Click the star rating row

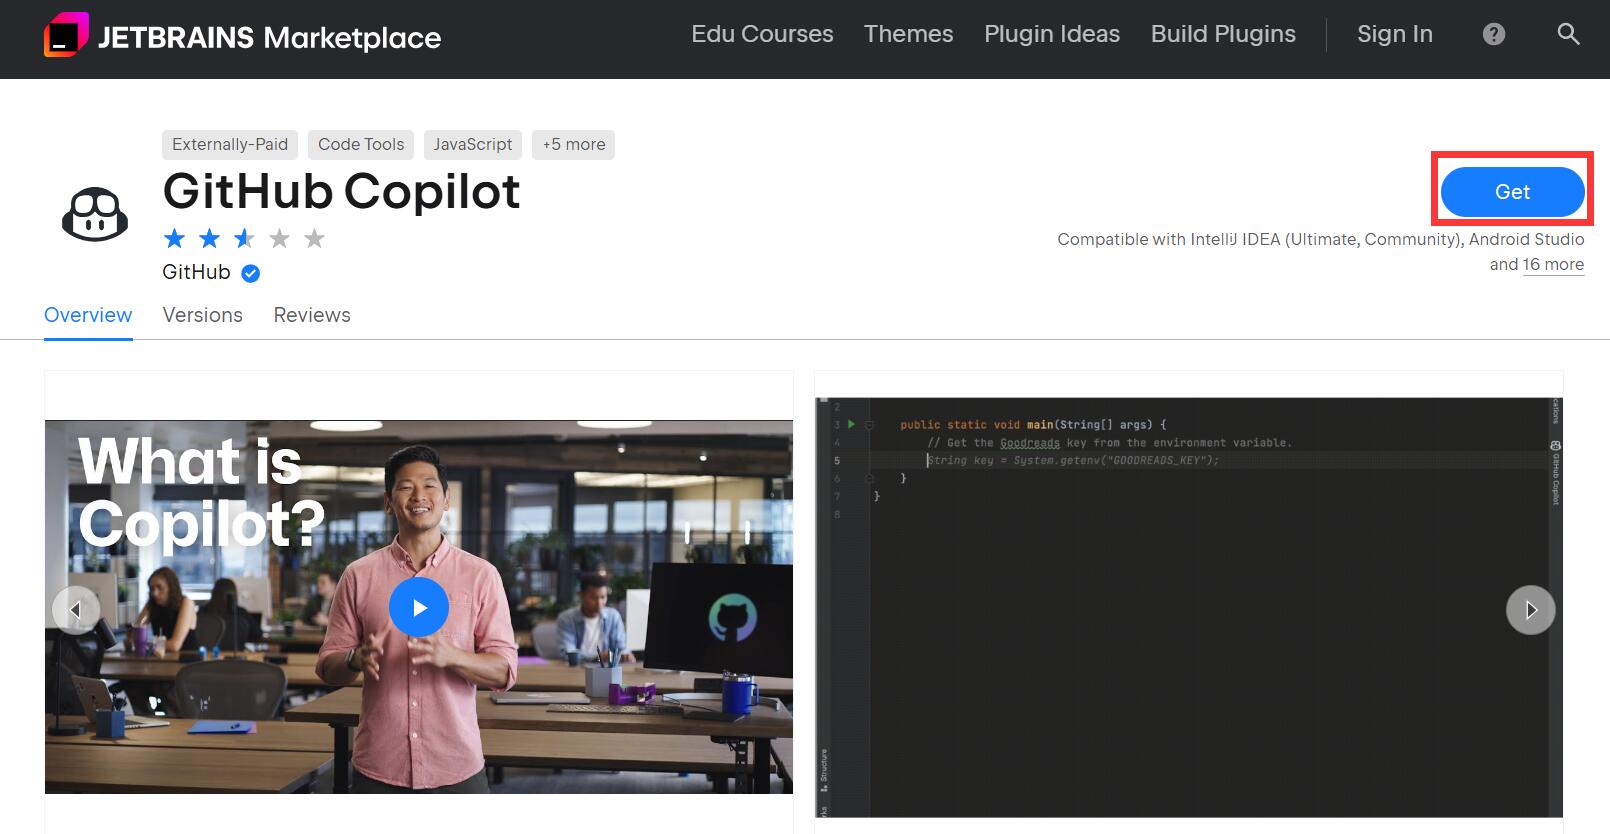244,238
